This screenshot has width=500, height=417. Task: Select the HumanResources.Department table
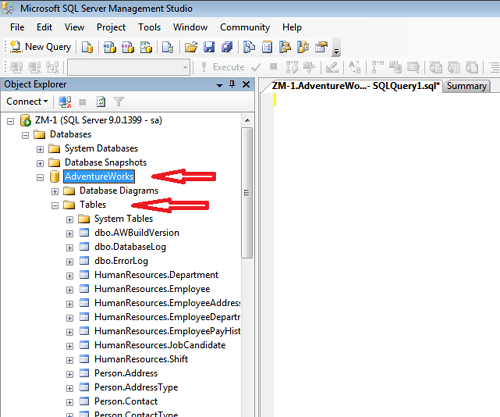156,275
